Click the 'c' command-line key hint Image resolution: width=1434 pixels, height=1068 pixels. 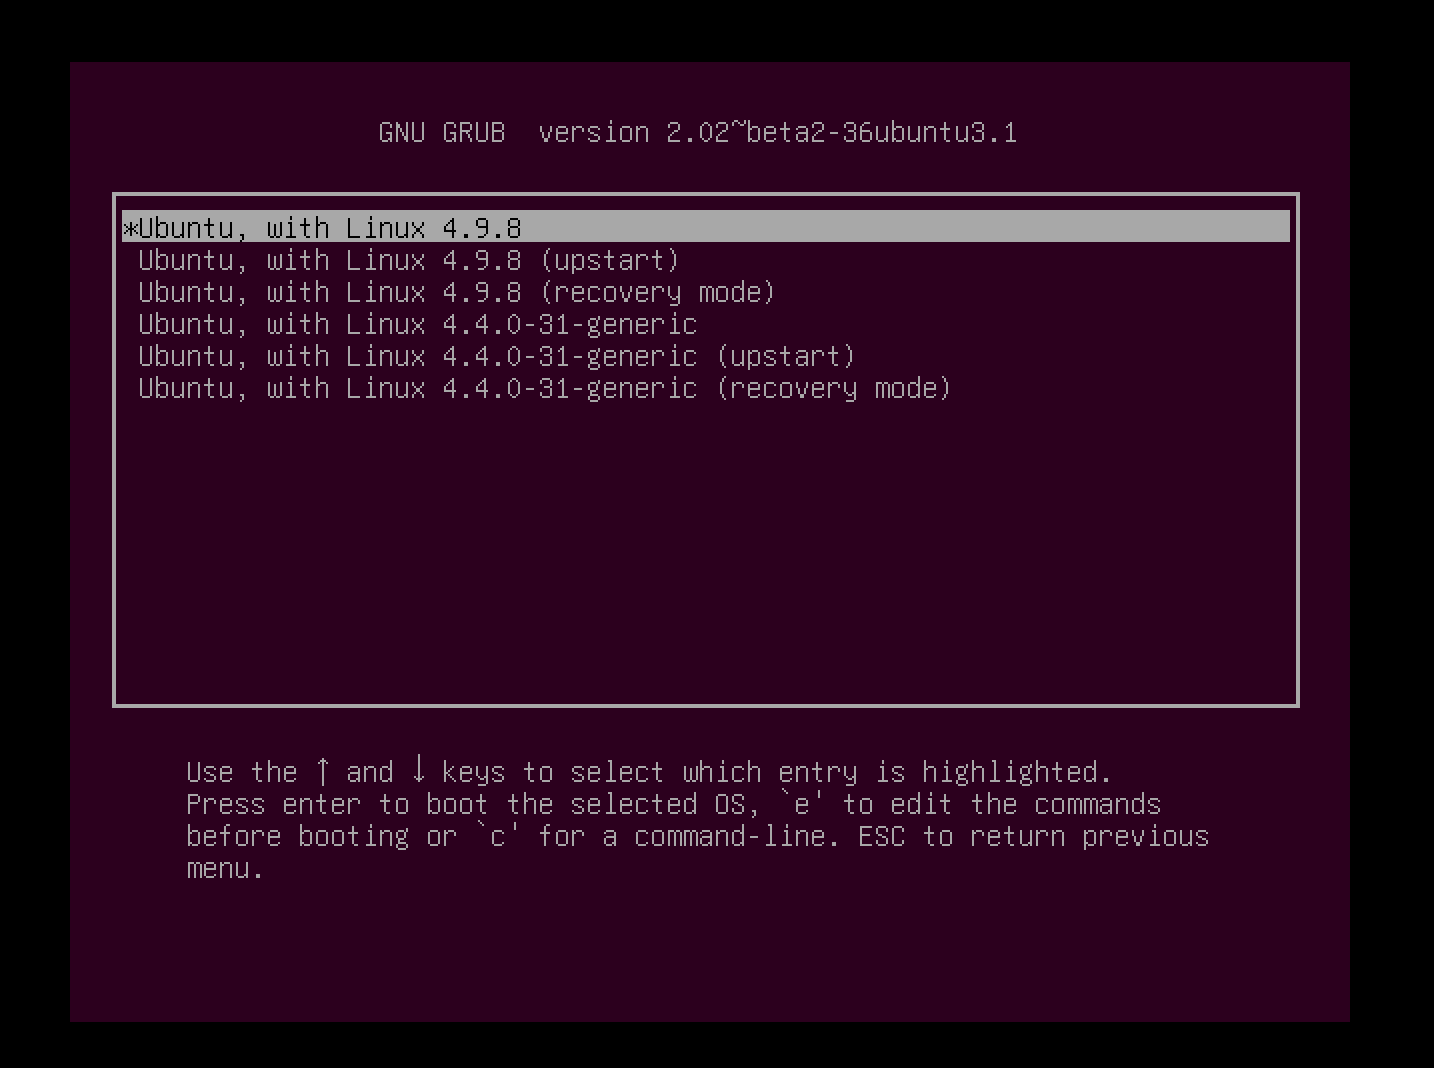498,836
